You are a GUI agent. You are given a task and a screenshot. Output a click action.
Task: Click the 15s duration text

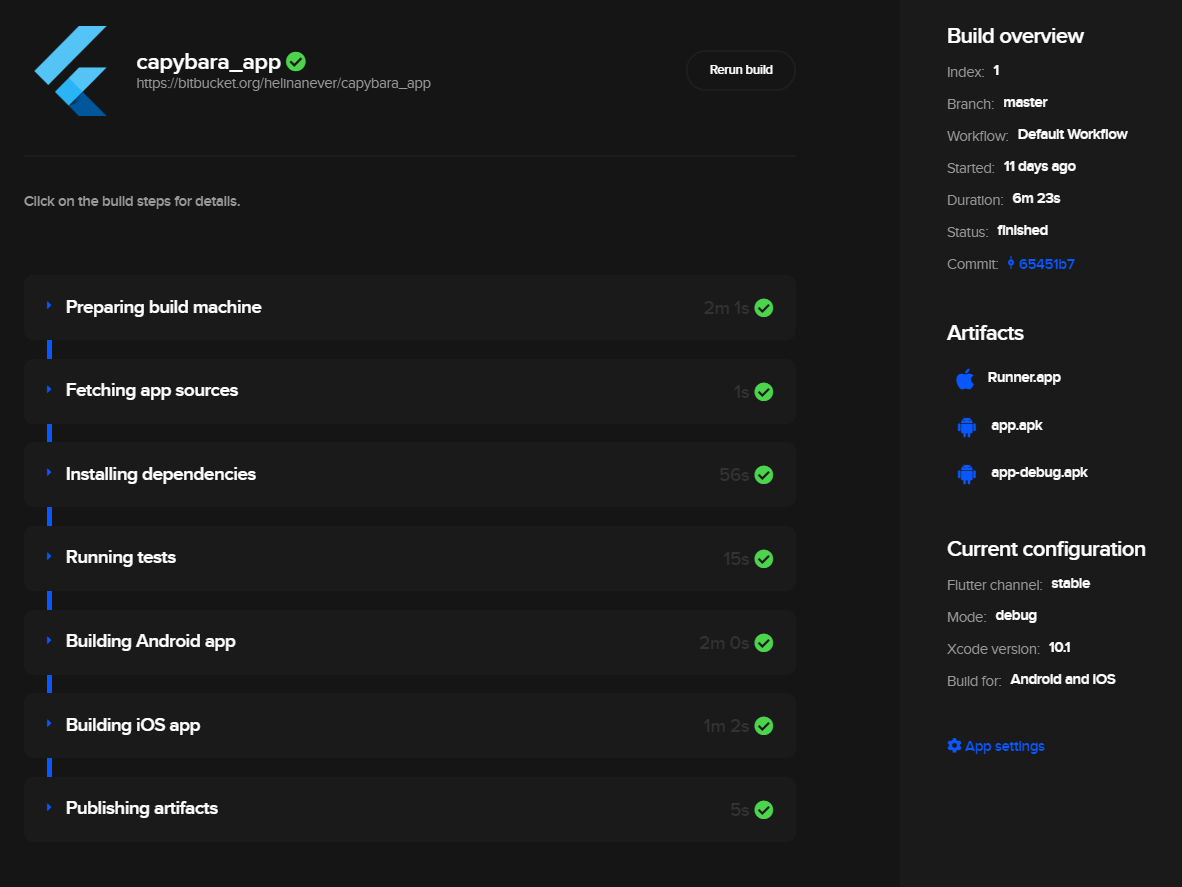pyautogui.click(x=736, y=559)
